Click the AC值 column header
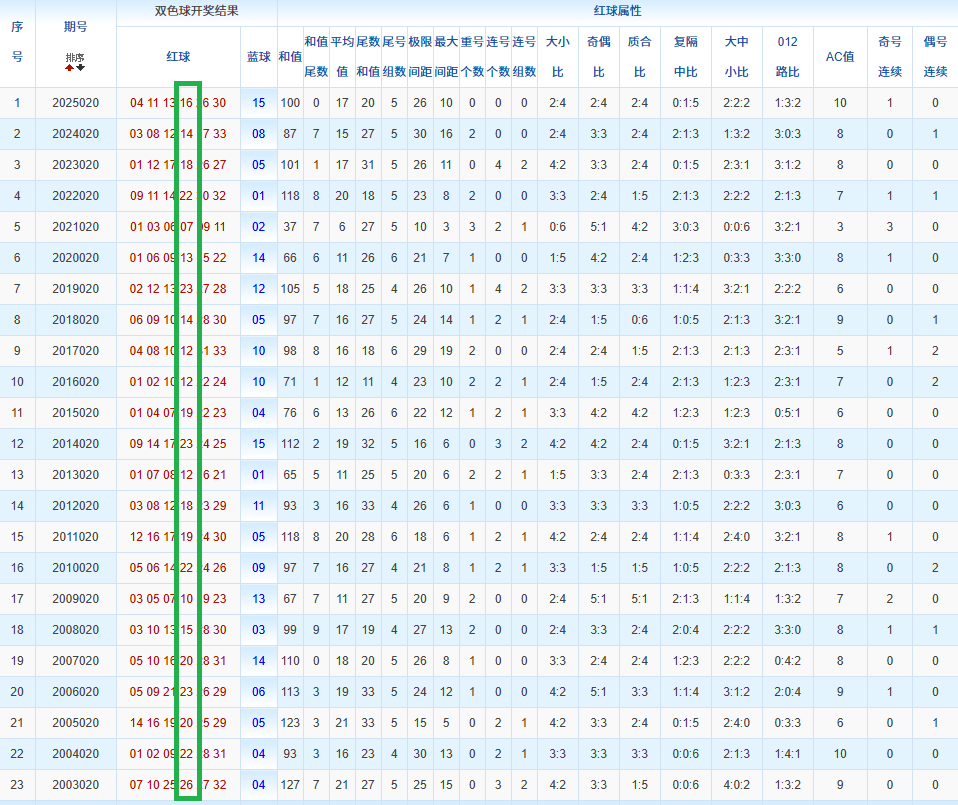This screenshot has height=805, width=958. 841,57
